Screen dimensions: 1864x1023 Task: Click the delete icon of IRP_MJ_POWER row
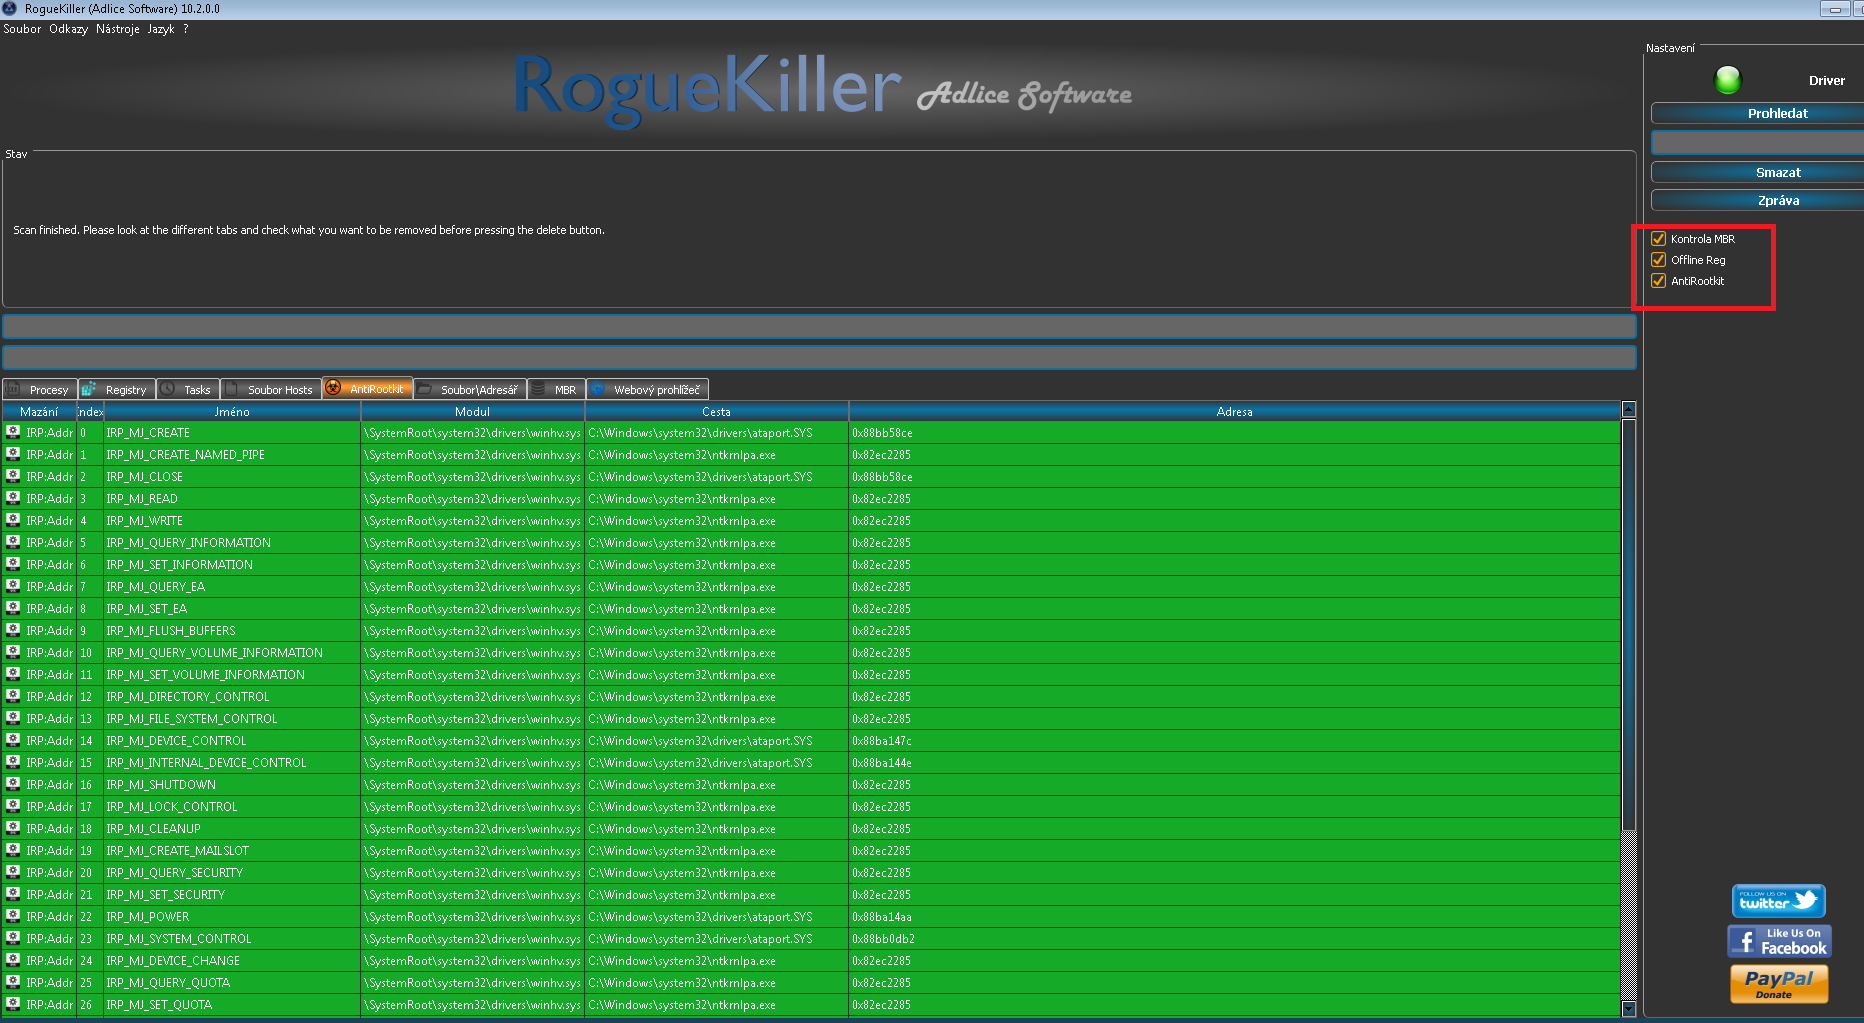13,916
